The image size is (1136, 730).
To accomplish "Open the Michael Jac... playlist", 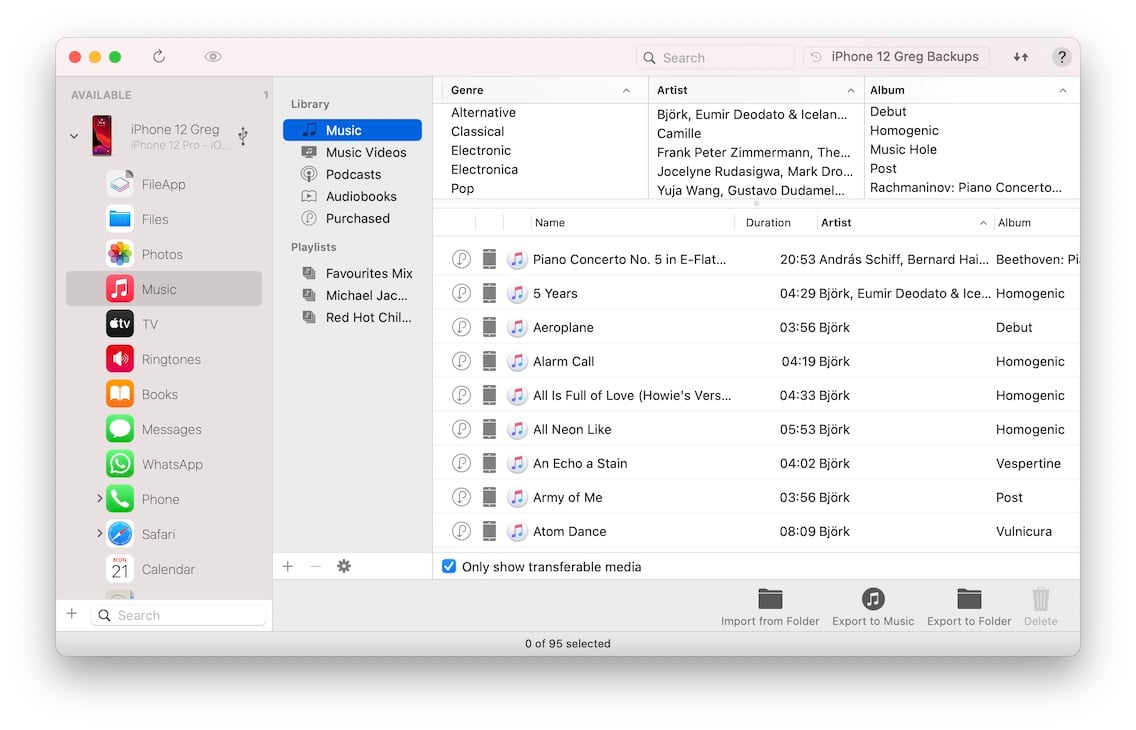I will tap(352, 295).
